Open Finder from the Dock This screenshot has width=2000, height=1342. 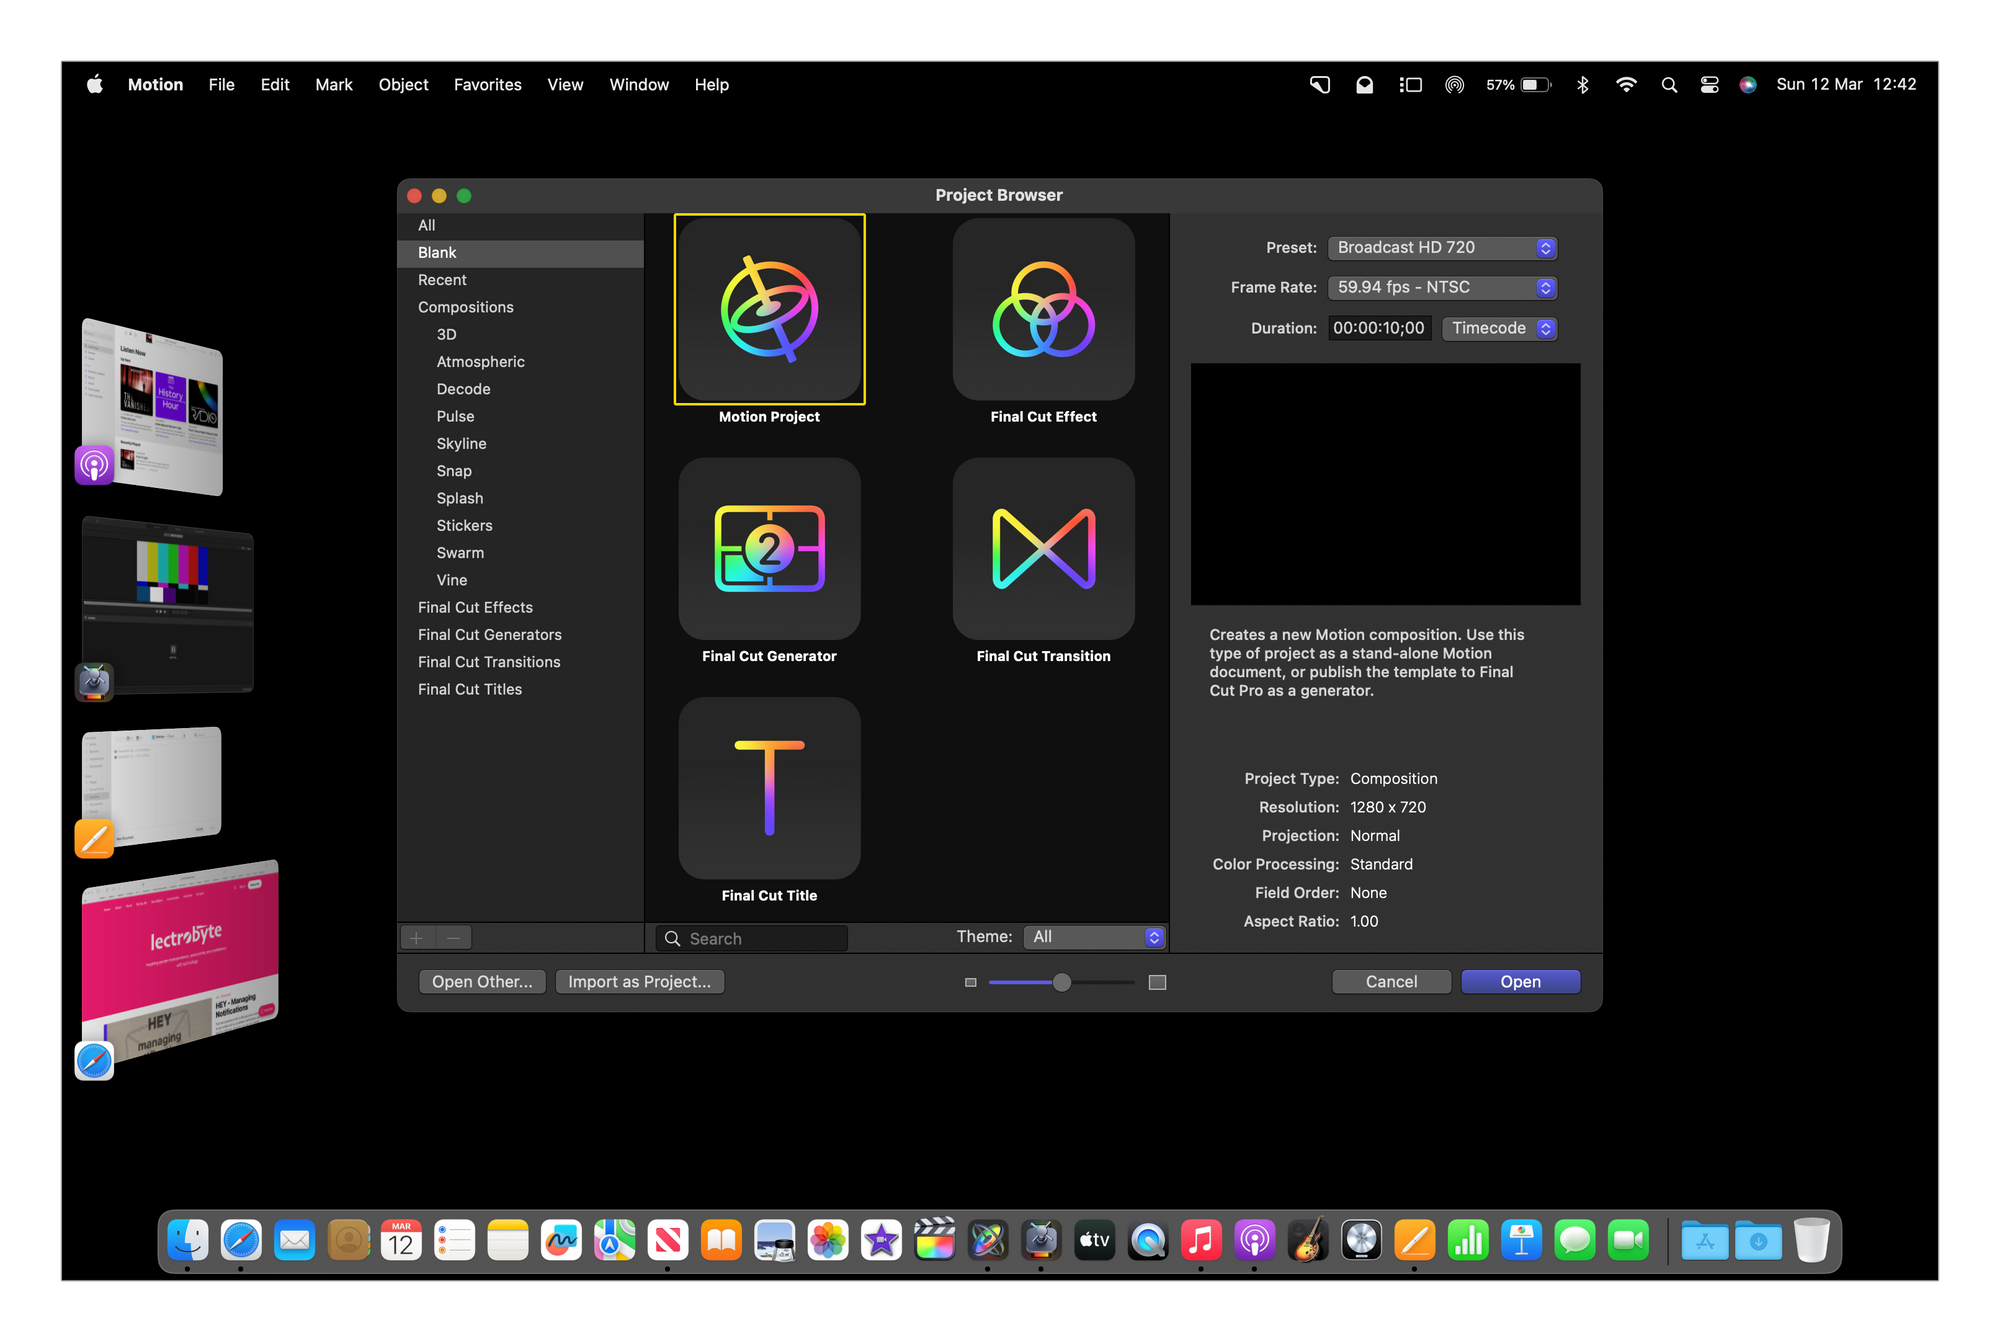188,1241
